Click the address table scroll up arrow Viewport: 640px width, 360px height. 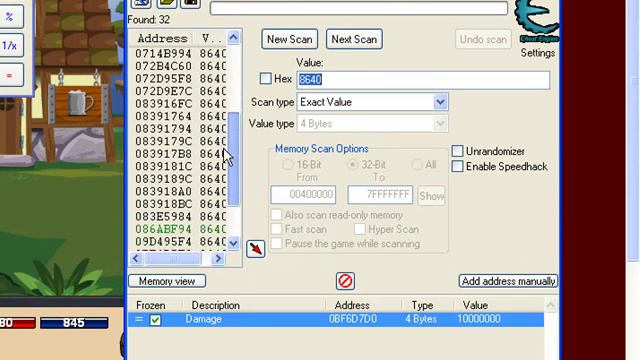pos(551,305)
